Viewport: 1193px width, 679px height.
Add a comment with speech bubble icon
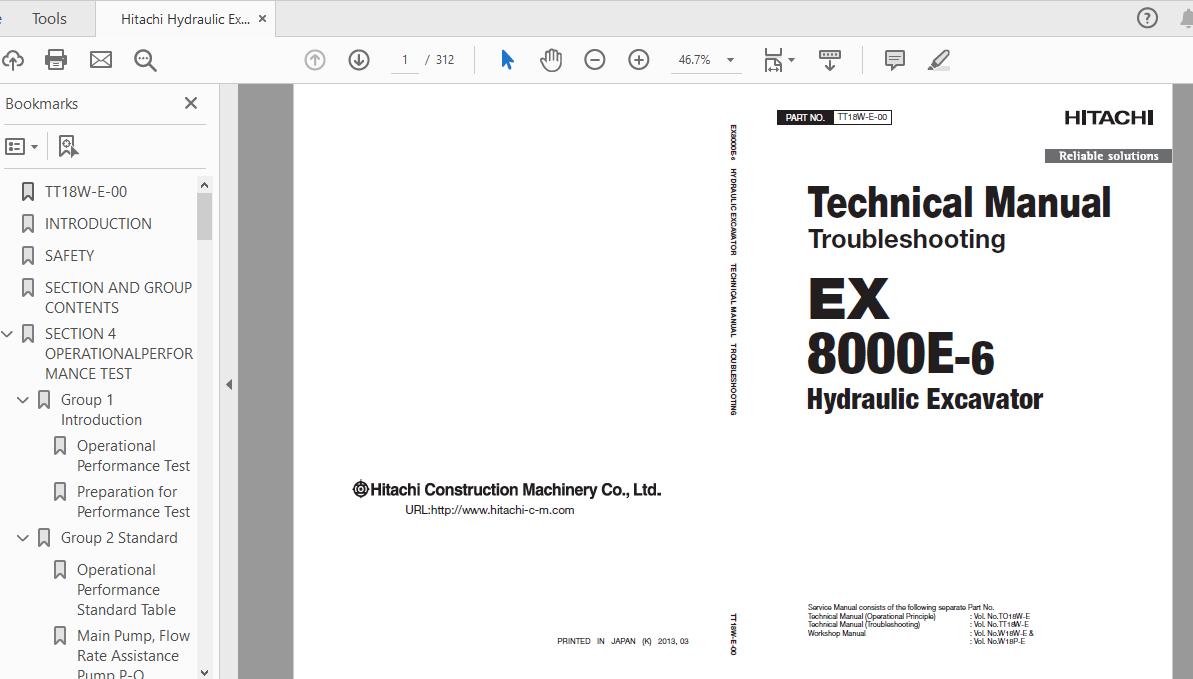coord(895,60)
